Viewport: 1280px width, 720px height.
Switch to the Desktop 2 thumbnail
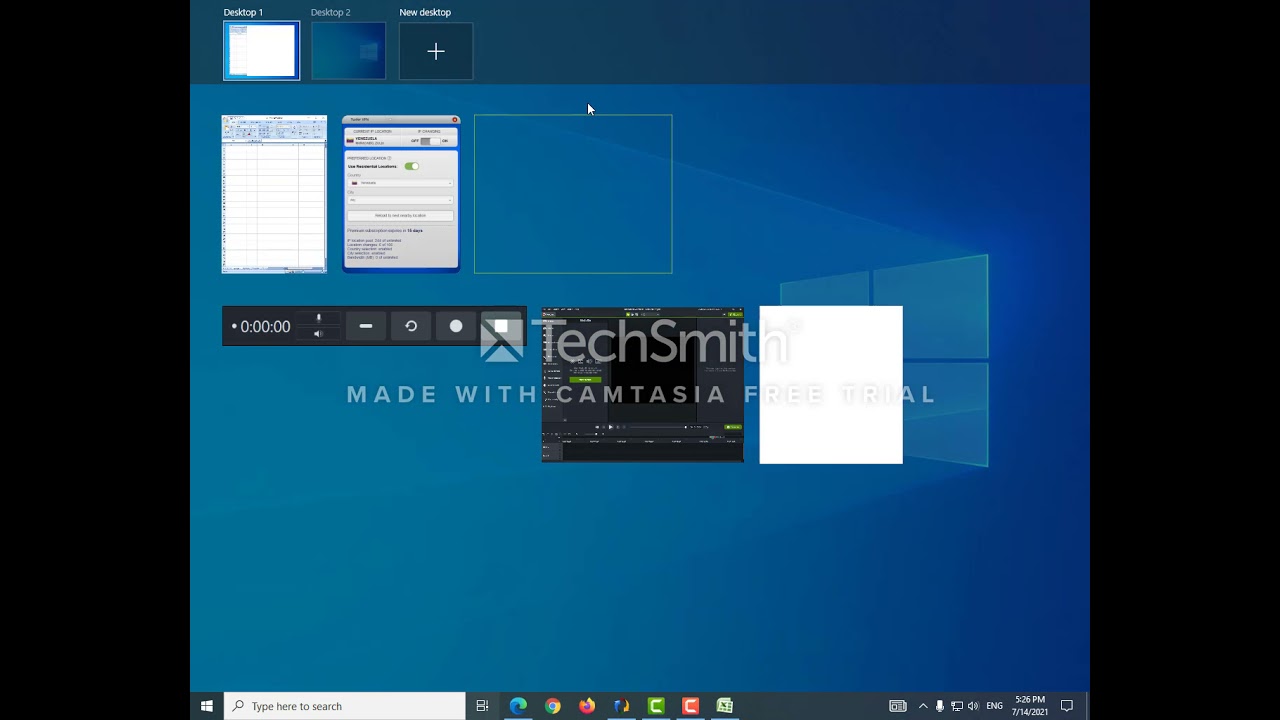tap(348, 51)
